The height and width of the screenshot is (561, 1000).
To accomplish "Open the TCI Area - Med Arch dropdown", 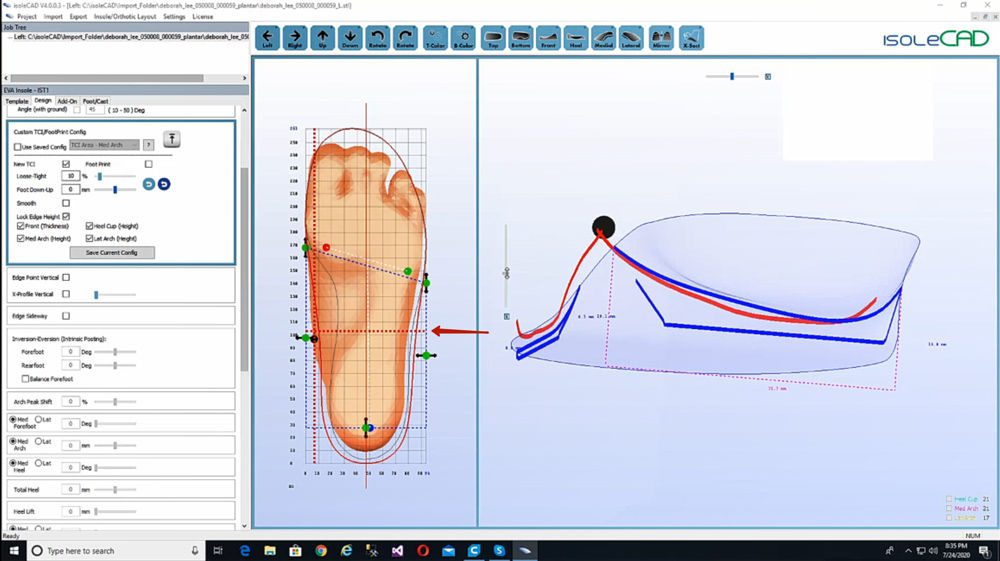I will pos(104,145).
